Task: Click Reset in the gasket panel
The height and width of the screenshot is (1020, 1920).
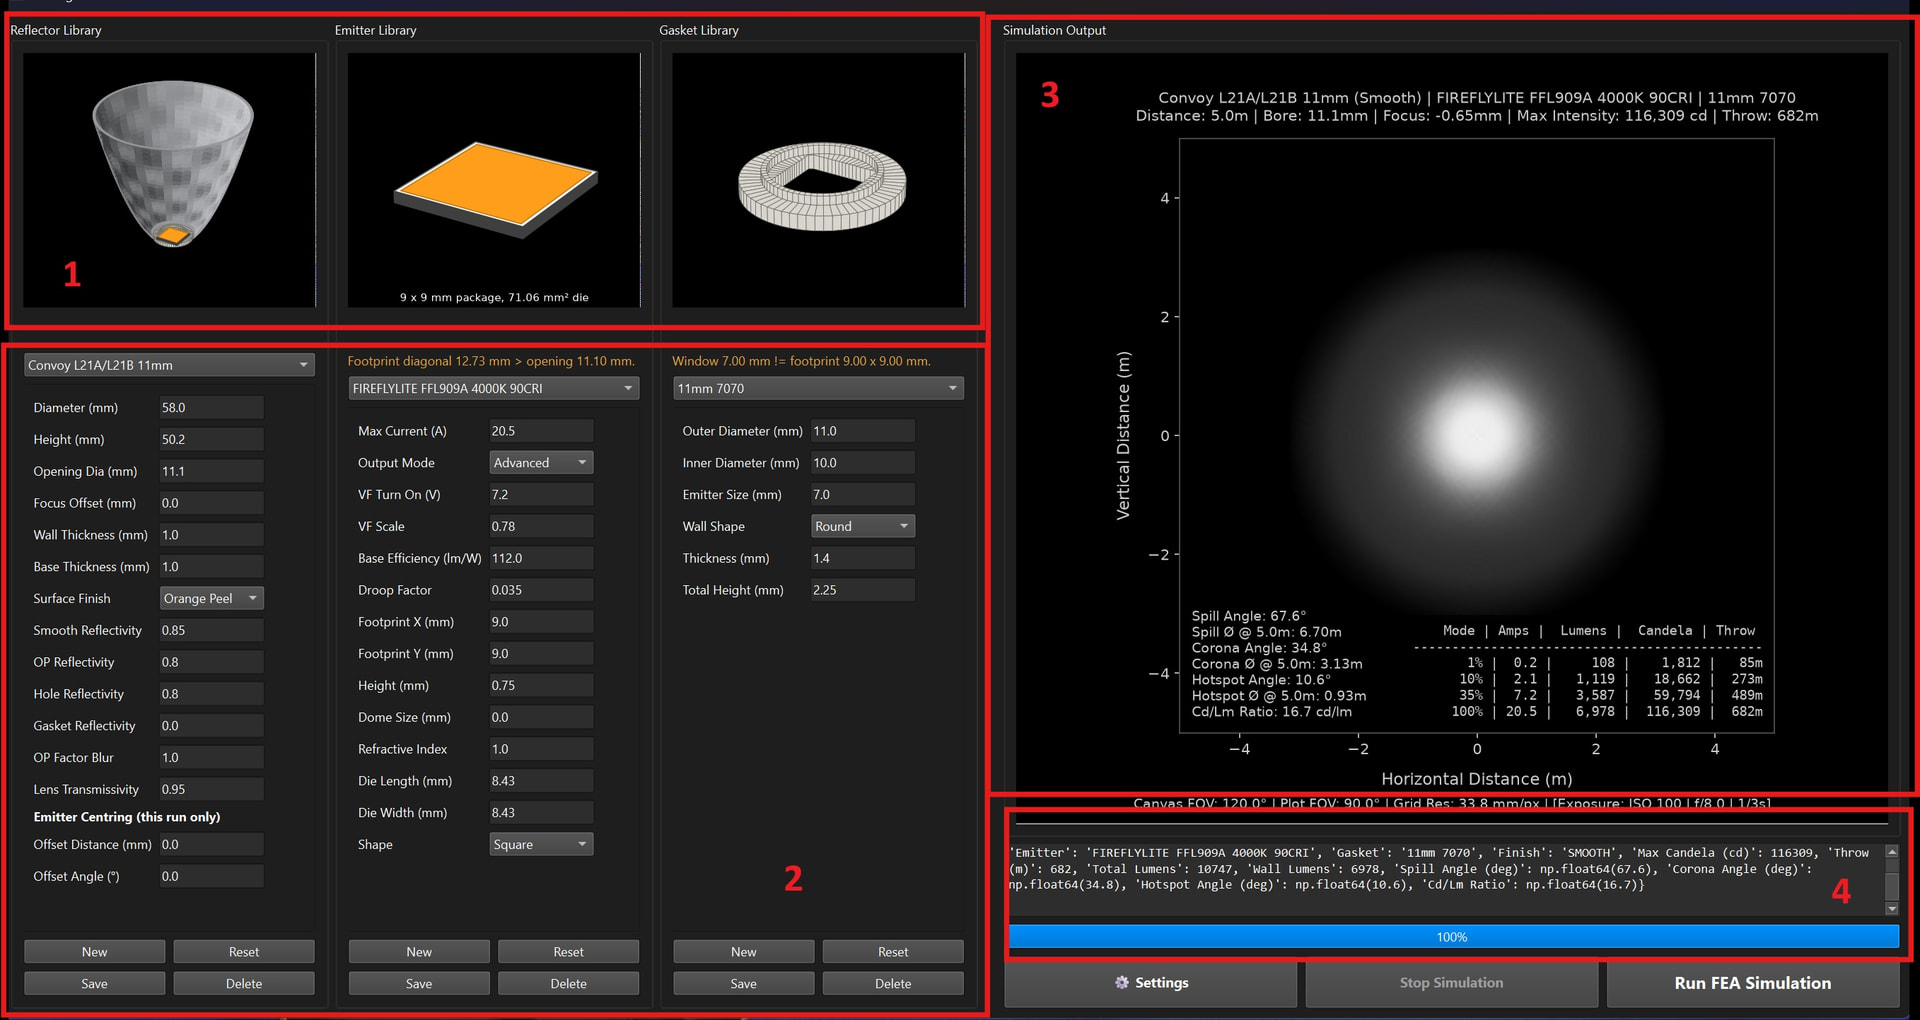Action: coord(893,952)
